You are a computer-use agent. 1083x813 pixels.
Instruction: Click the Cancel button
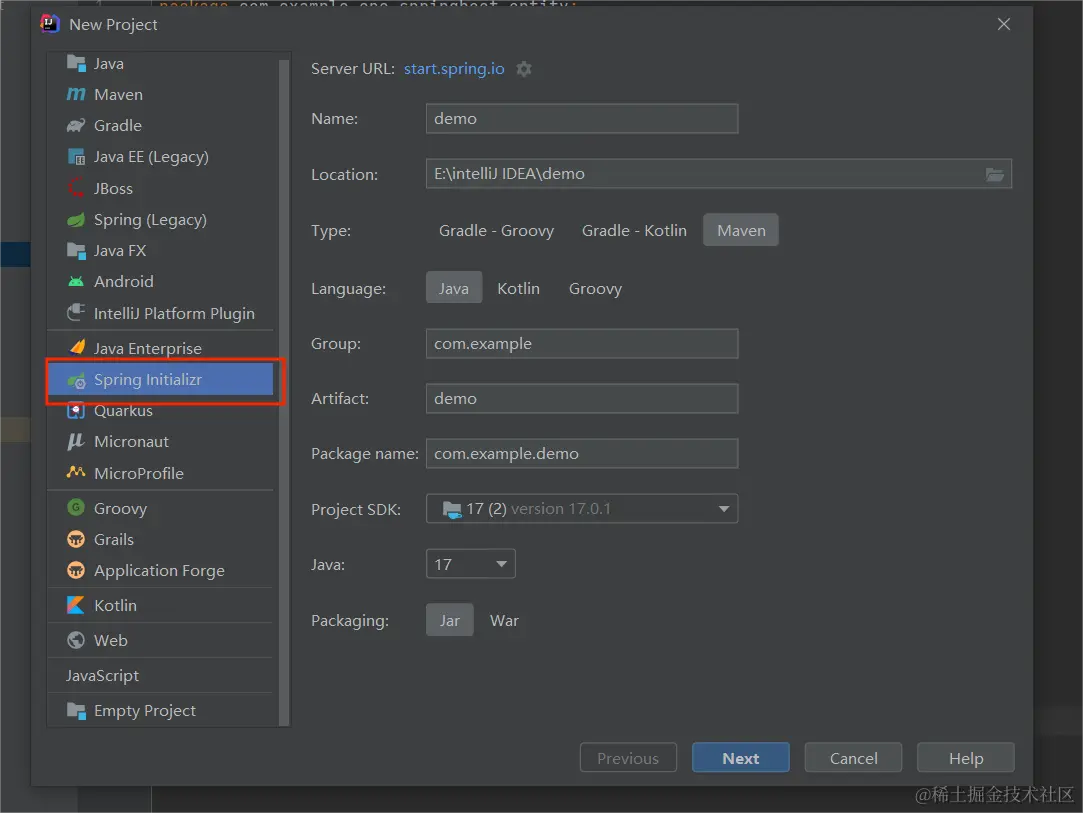[x=853, y=758]
